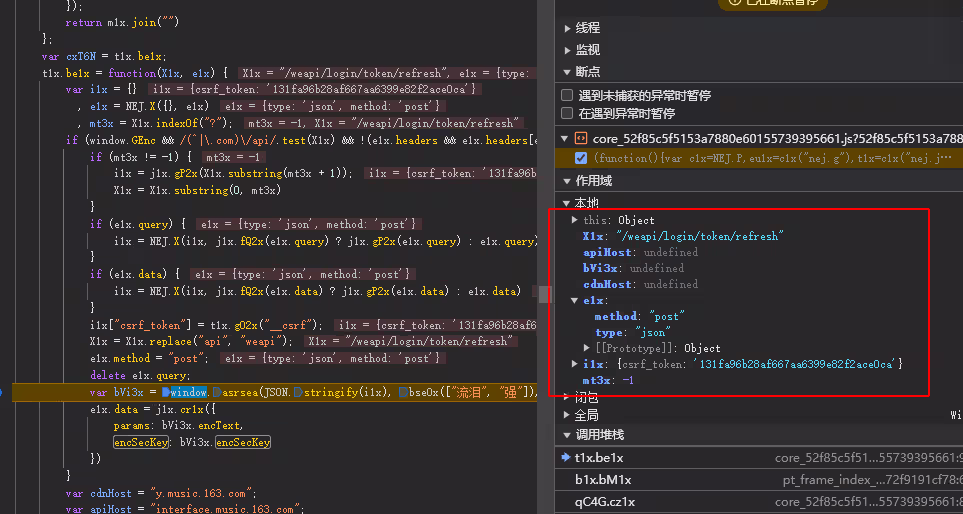This screenshot has height=514, width=963.
Task: Enable 在遇到异常时暂停 checkbox
Action: [x=568, y=114]
